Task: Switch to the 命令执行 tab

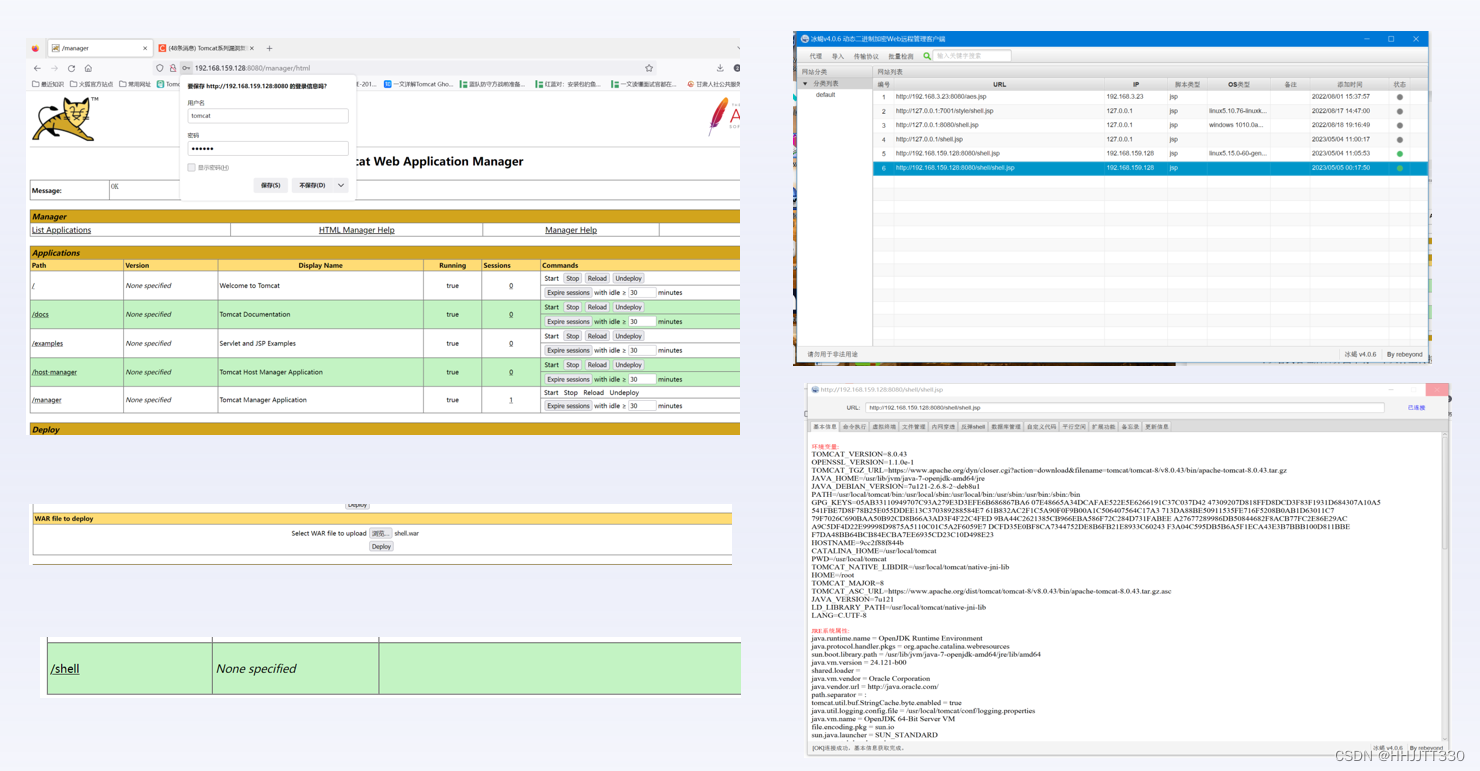Action: click(x=854, y=427)
